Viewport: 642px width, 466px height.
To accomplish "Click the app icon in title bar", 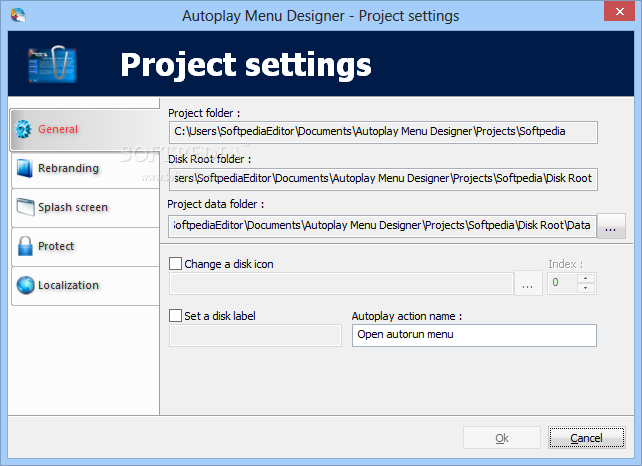I will (18, 15).
